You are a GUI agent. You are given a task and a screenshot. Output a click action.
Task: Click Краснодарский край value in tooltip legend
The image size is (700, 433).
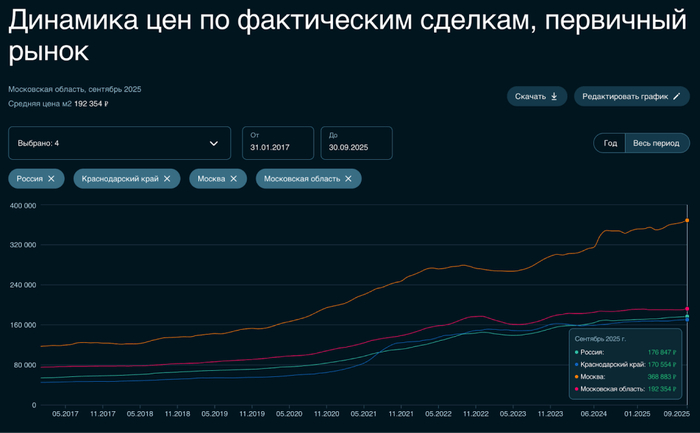tap(664, 364)
